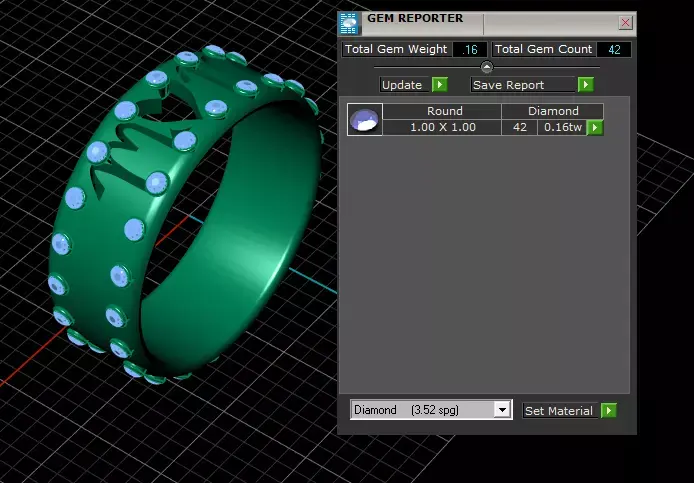
Task: Select the round gem thumbnail
Action: [365, 120]
